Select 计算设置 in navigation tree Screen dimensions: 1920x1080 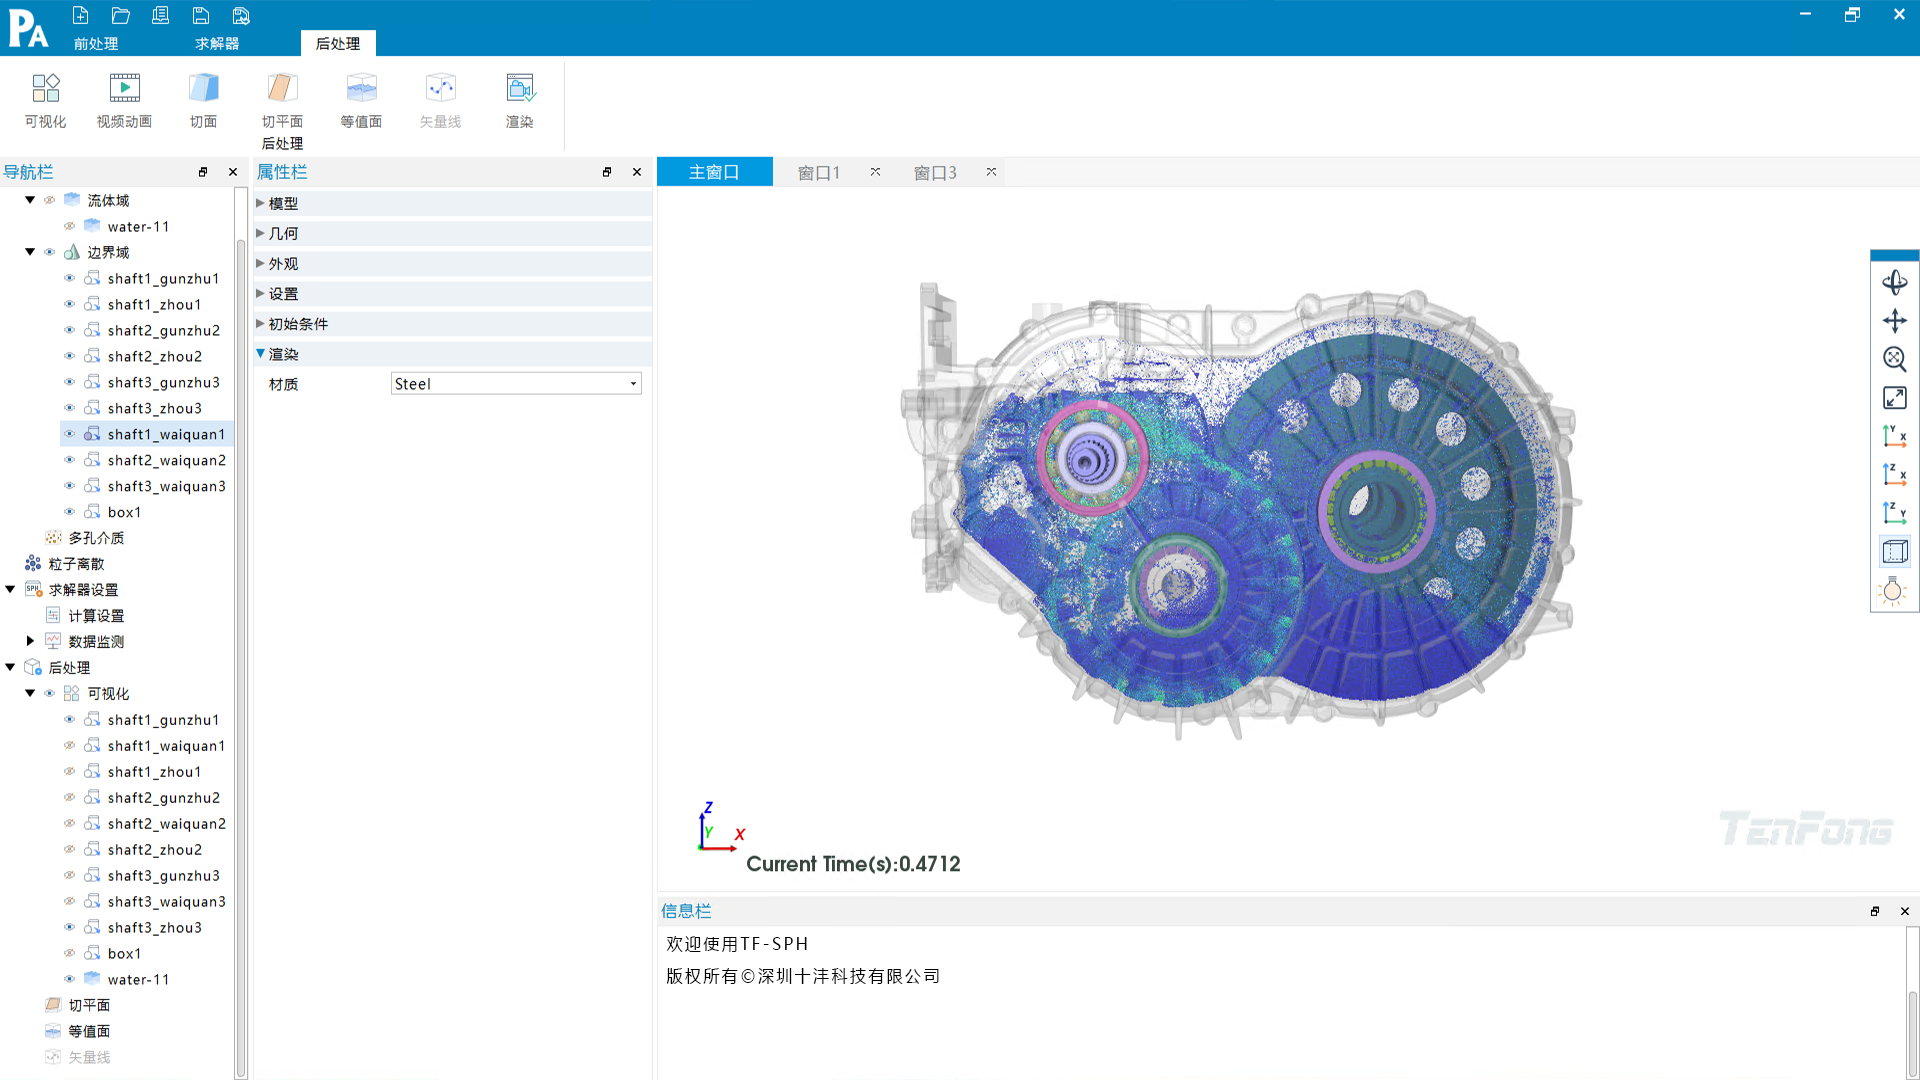point(96,616)
